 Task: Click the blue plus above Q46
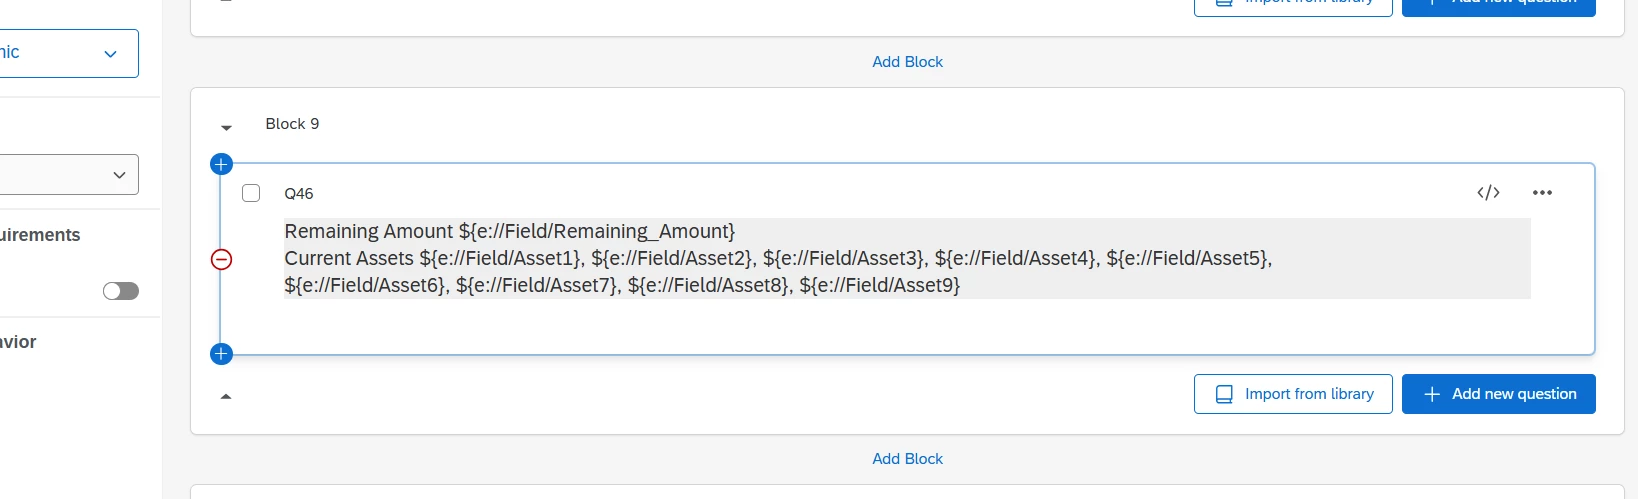[x=222, y=164]
